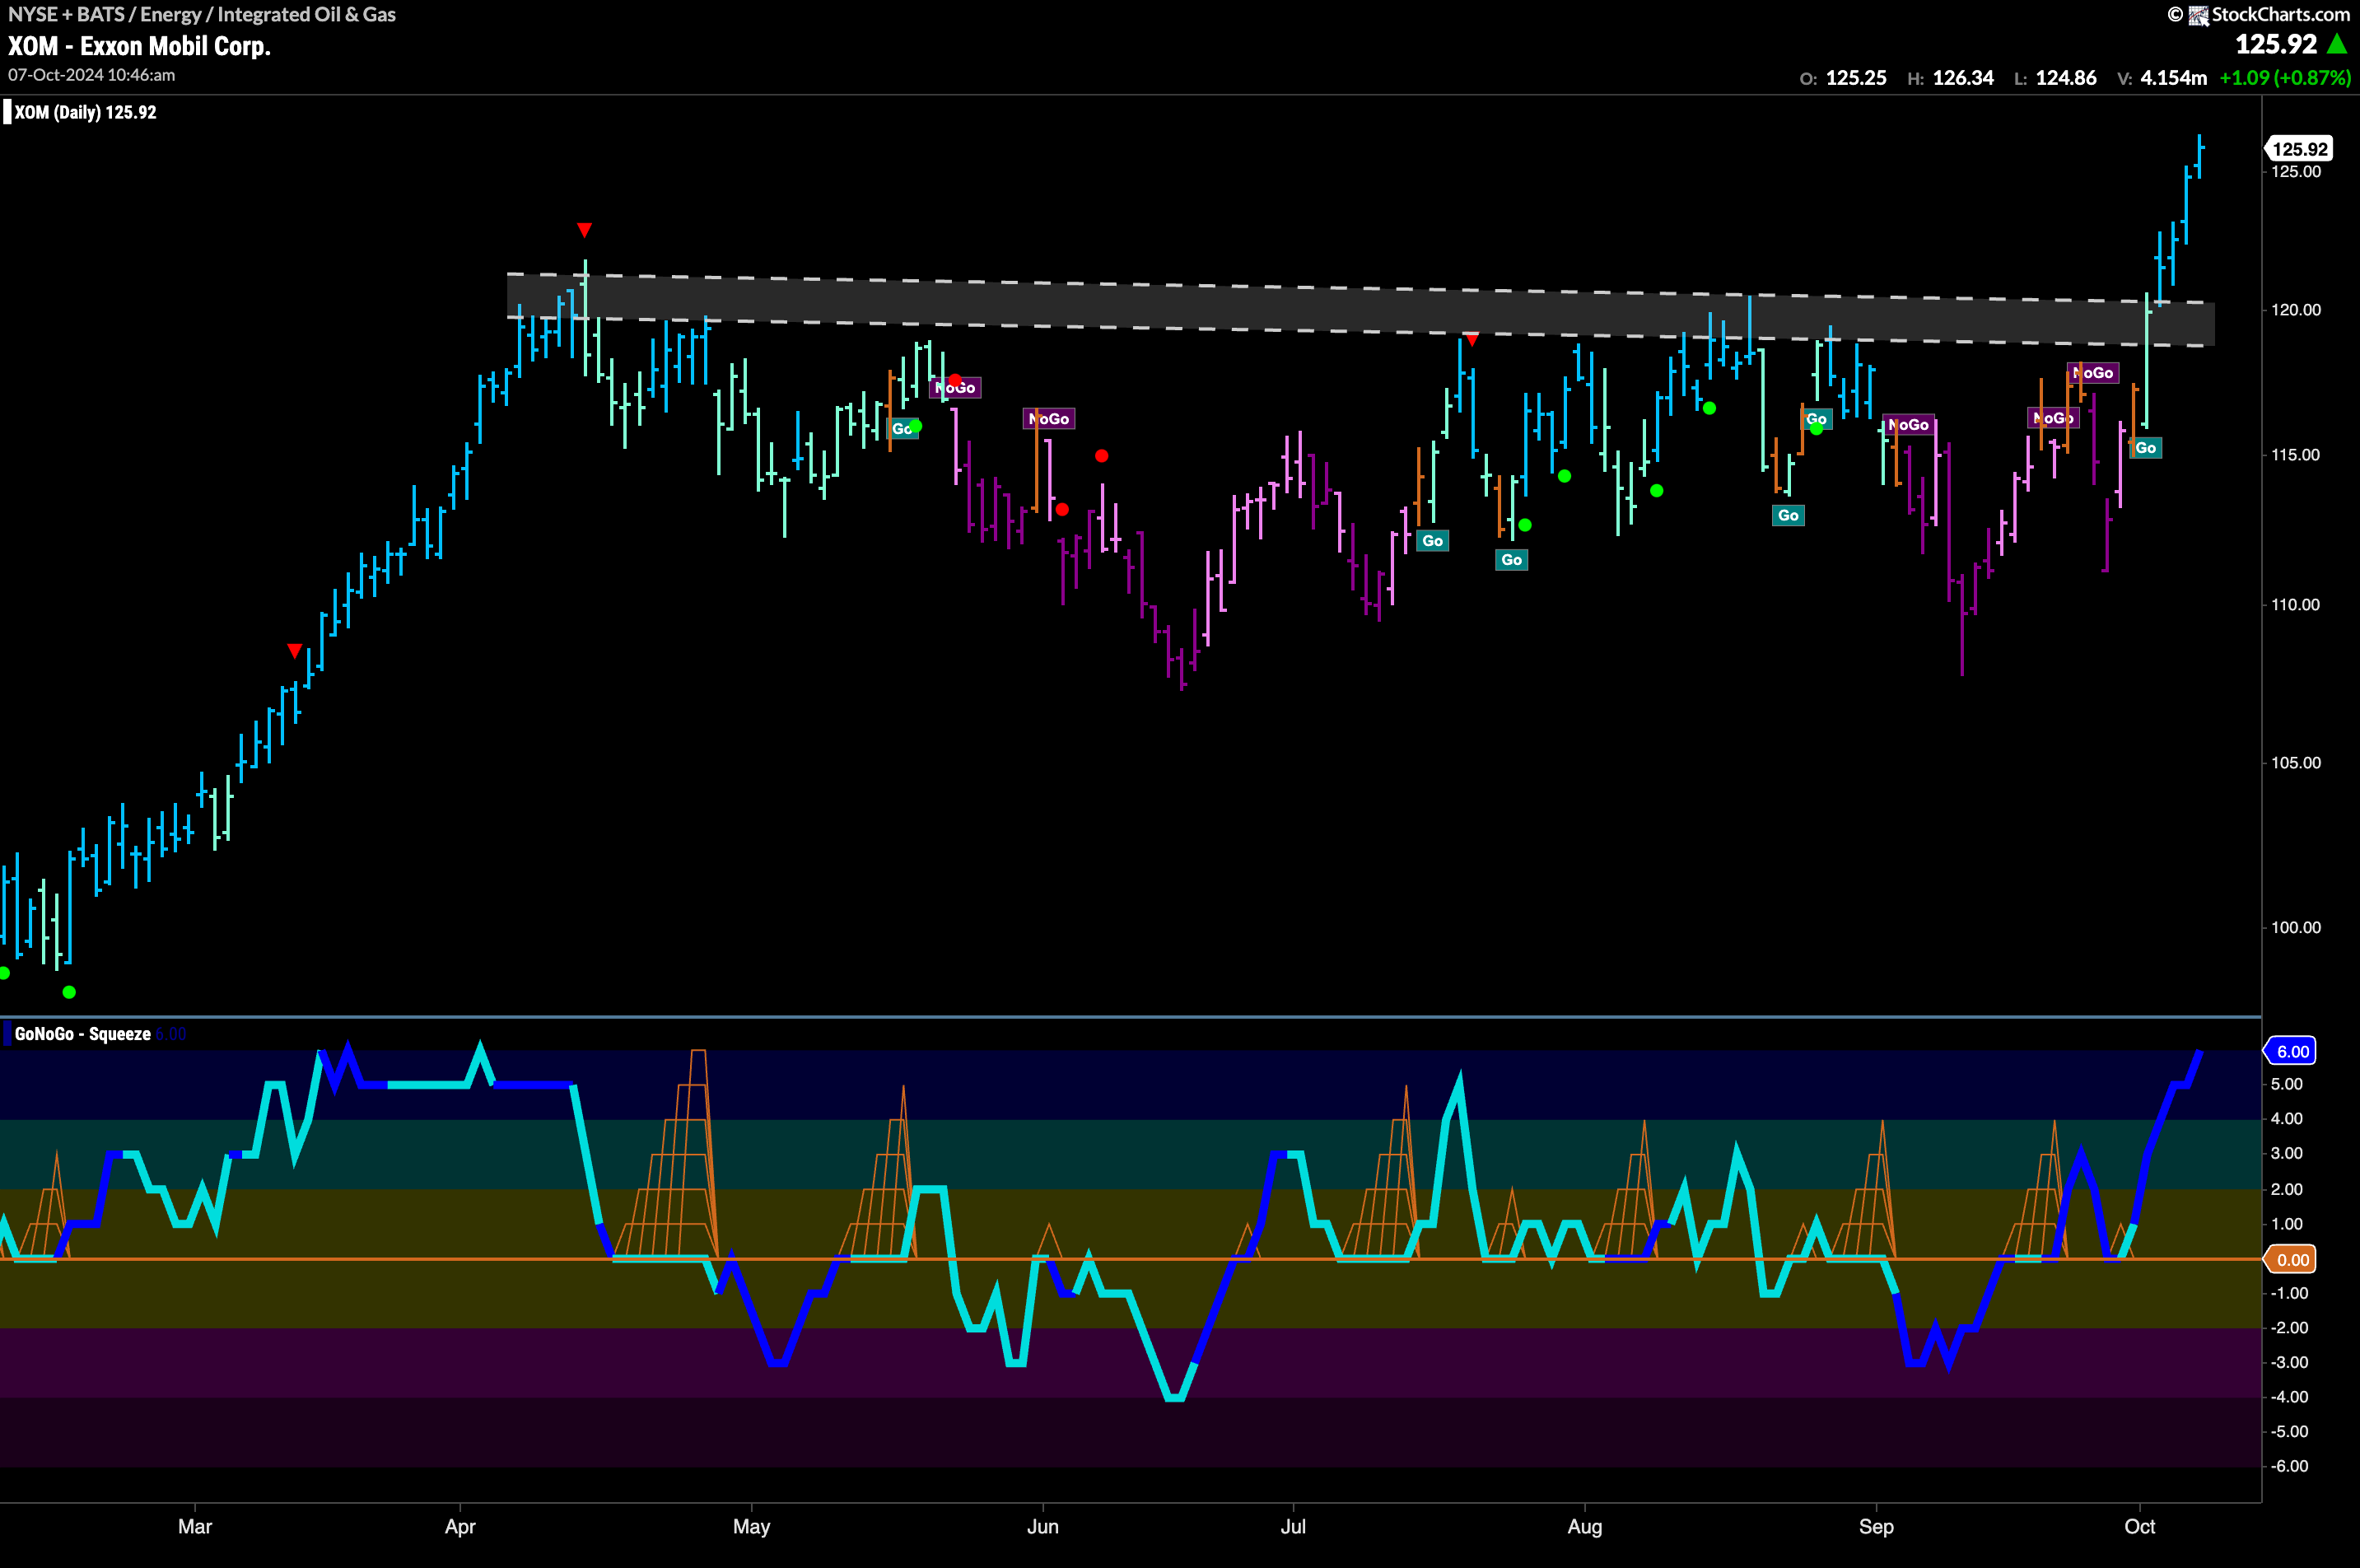Viewport: 2360px width, 1568px height.
Task: Click the 07-Oct-2024 timestamp
Action: [x=92, y=75]
